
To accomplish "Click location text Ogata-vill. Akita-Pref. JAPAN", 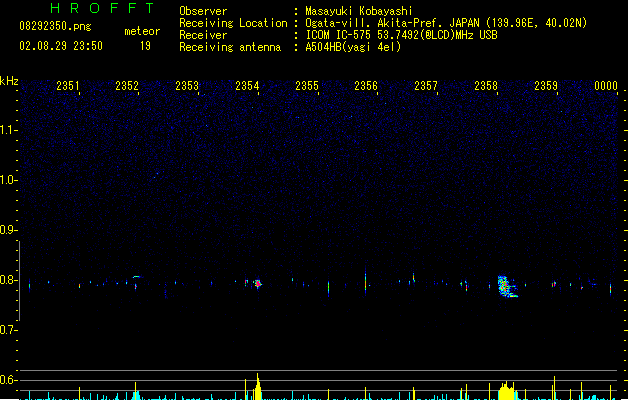I will pos(392,23).
